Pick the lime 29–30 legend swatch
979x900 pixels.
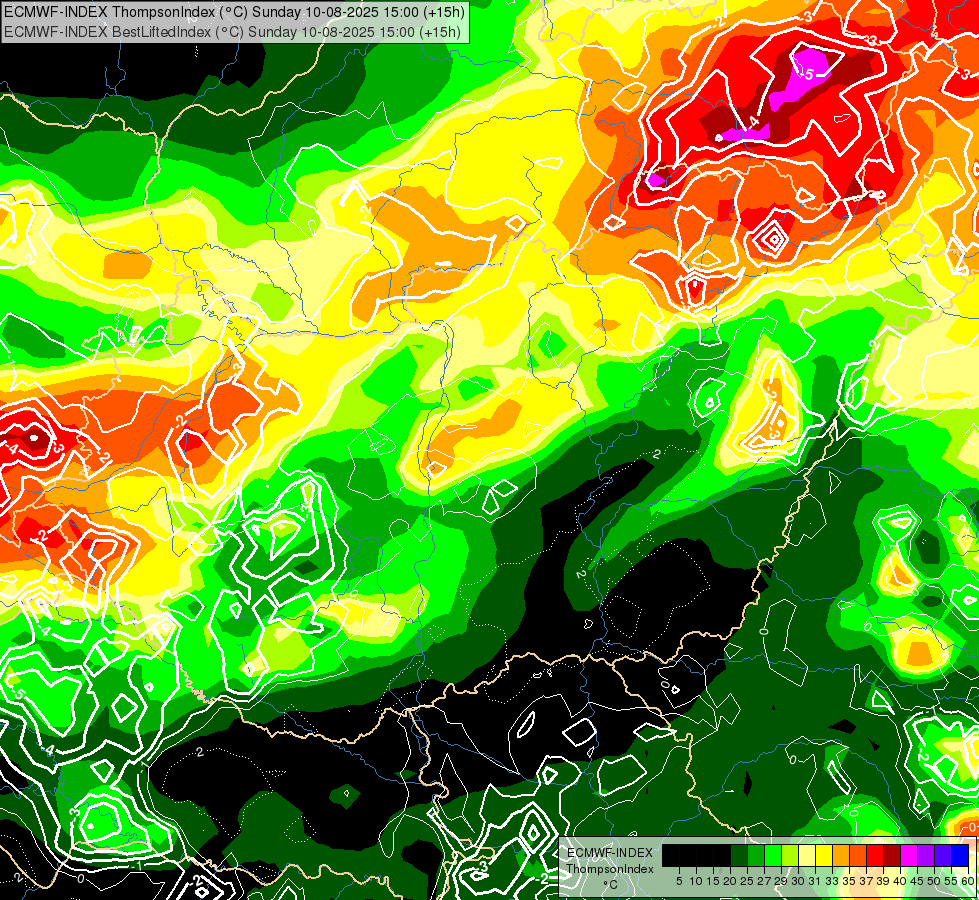(790, 855)
